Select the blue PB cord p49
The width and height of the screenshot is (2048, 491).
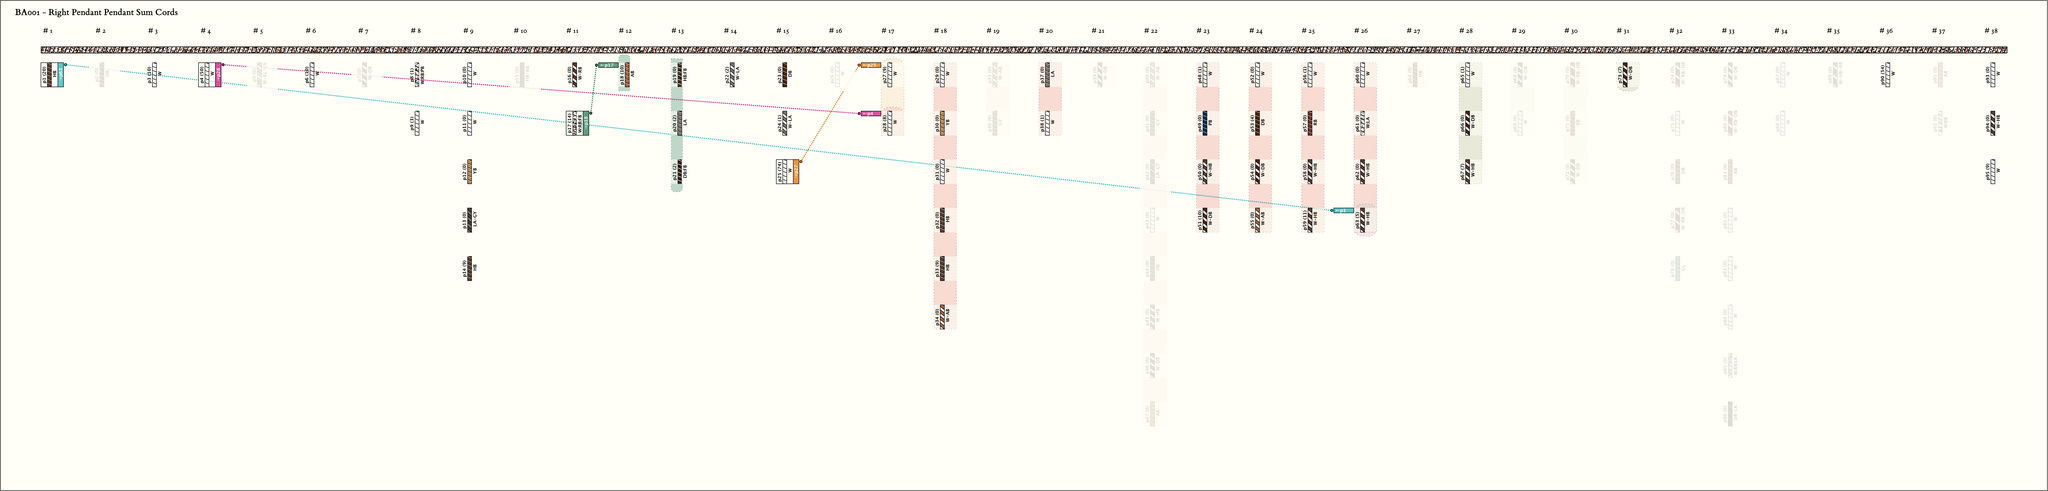point(1205,123)
